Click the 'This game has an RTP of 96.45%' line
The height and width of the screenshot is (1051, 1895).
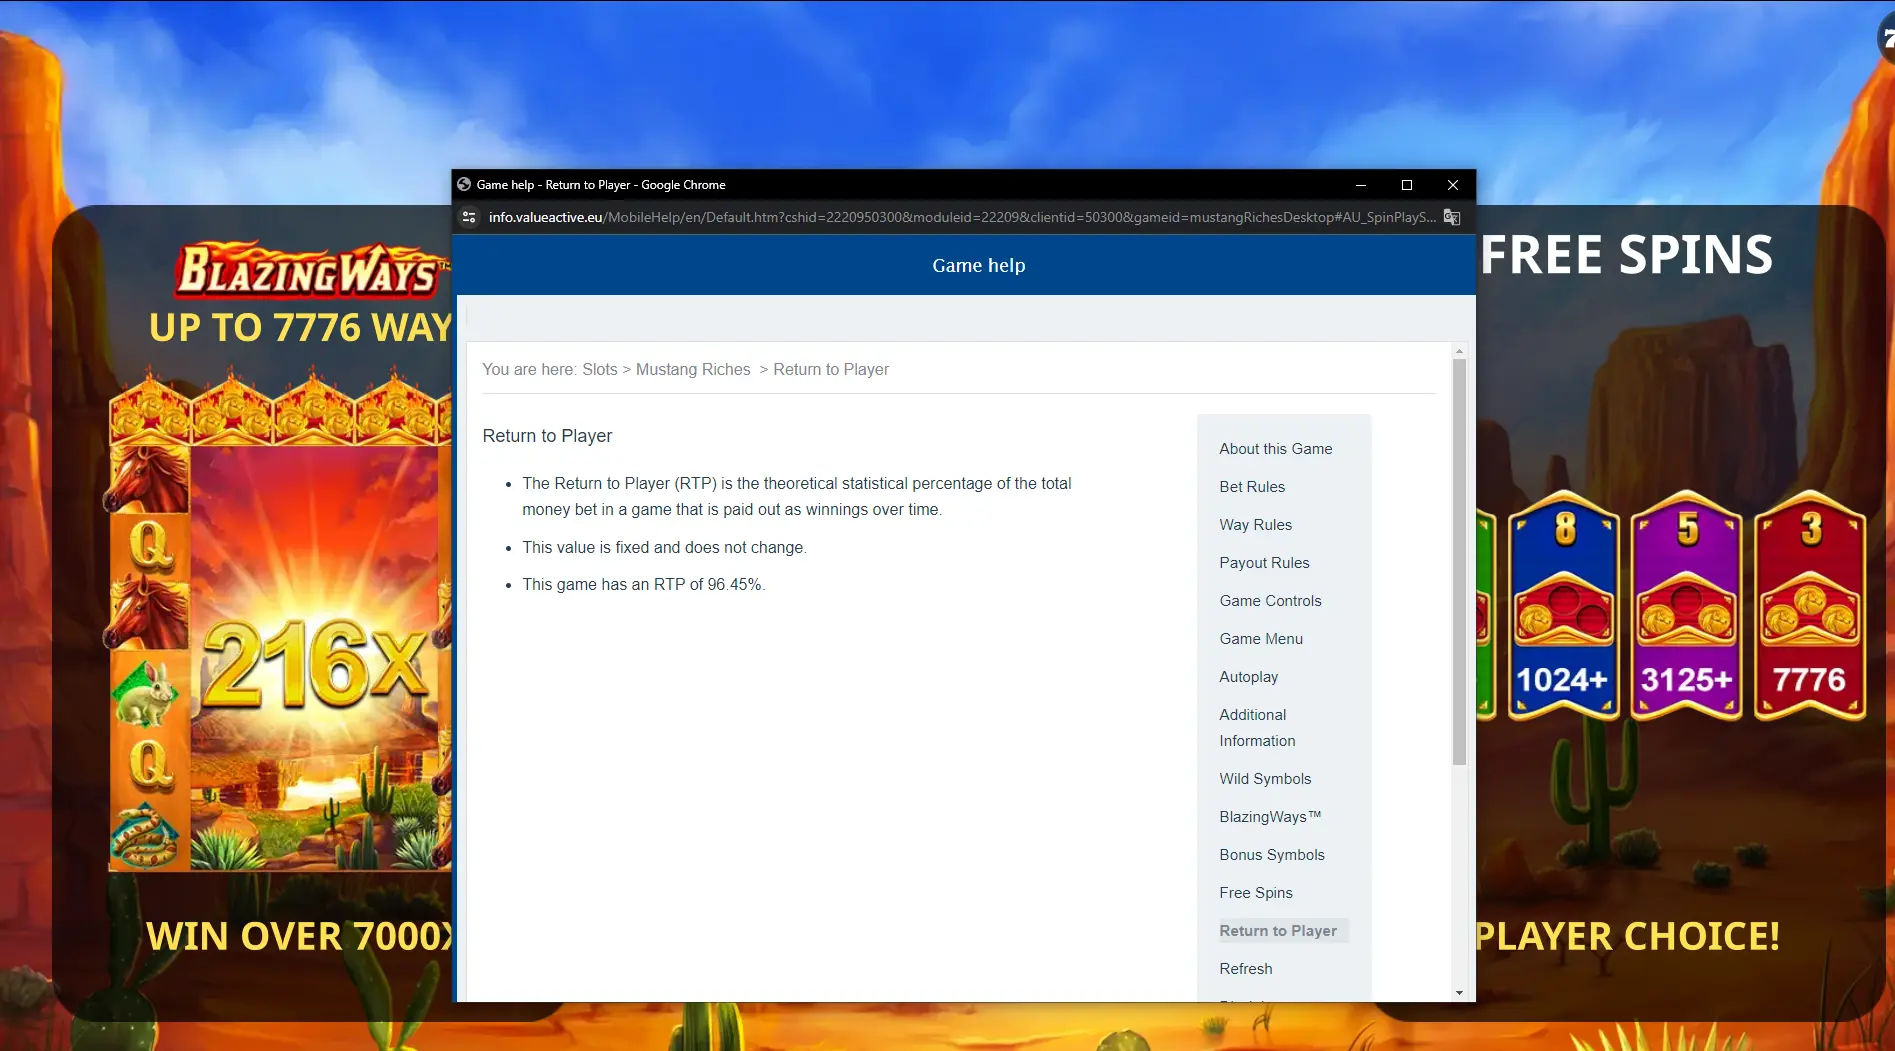pos(643,585)
